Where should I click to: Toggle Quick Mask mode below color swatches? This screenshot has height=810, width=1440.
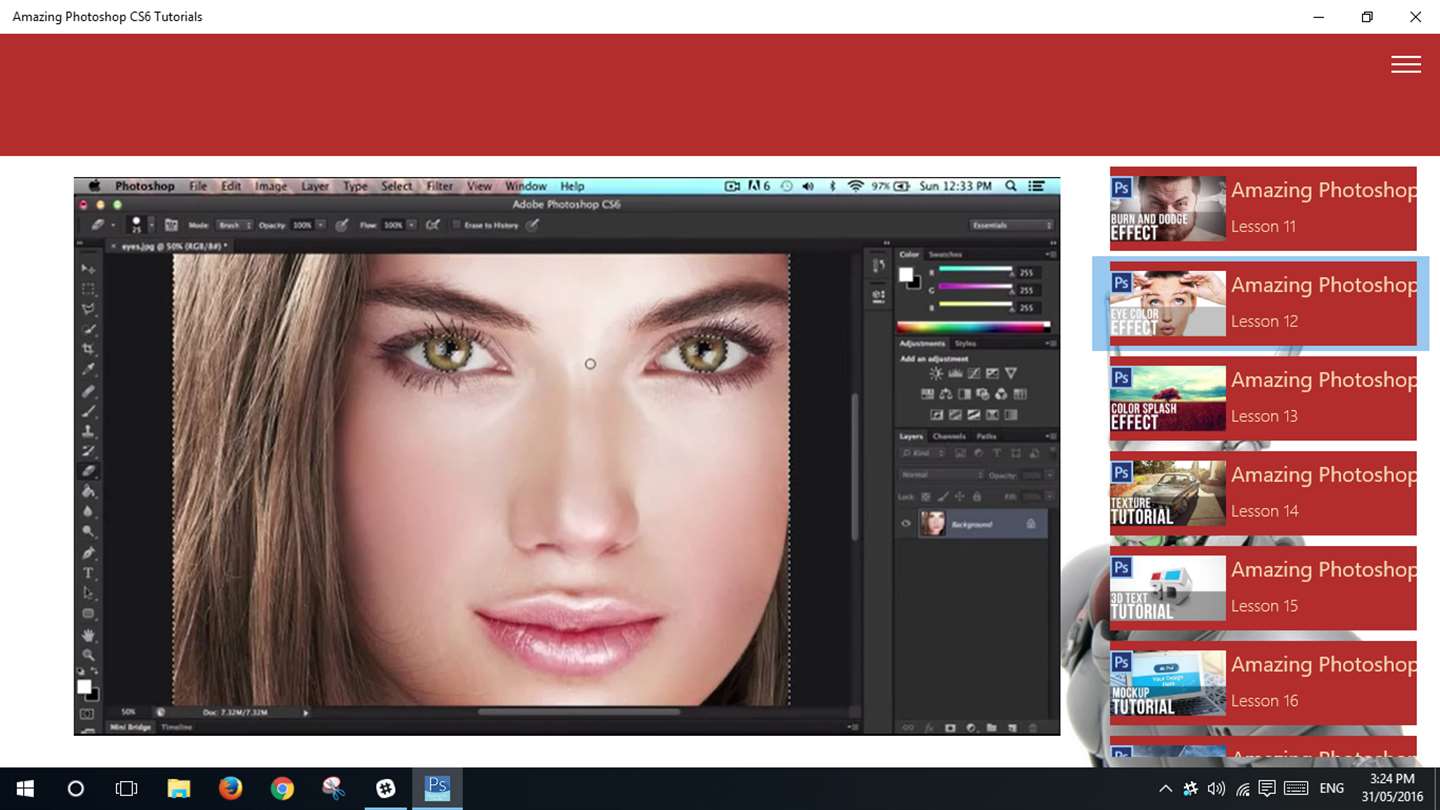(87, 714)
